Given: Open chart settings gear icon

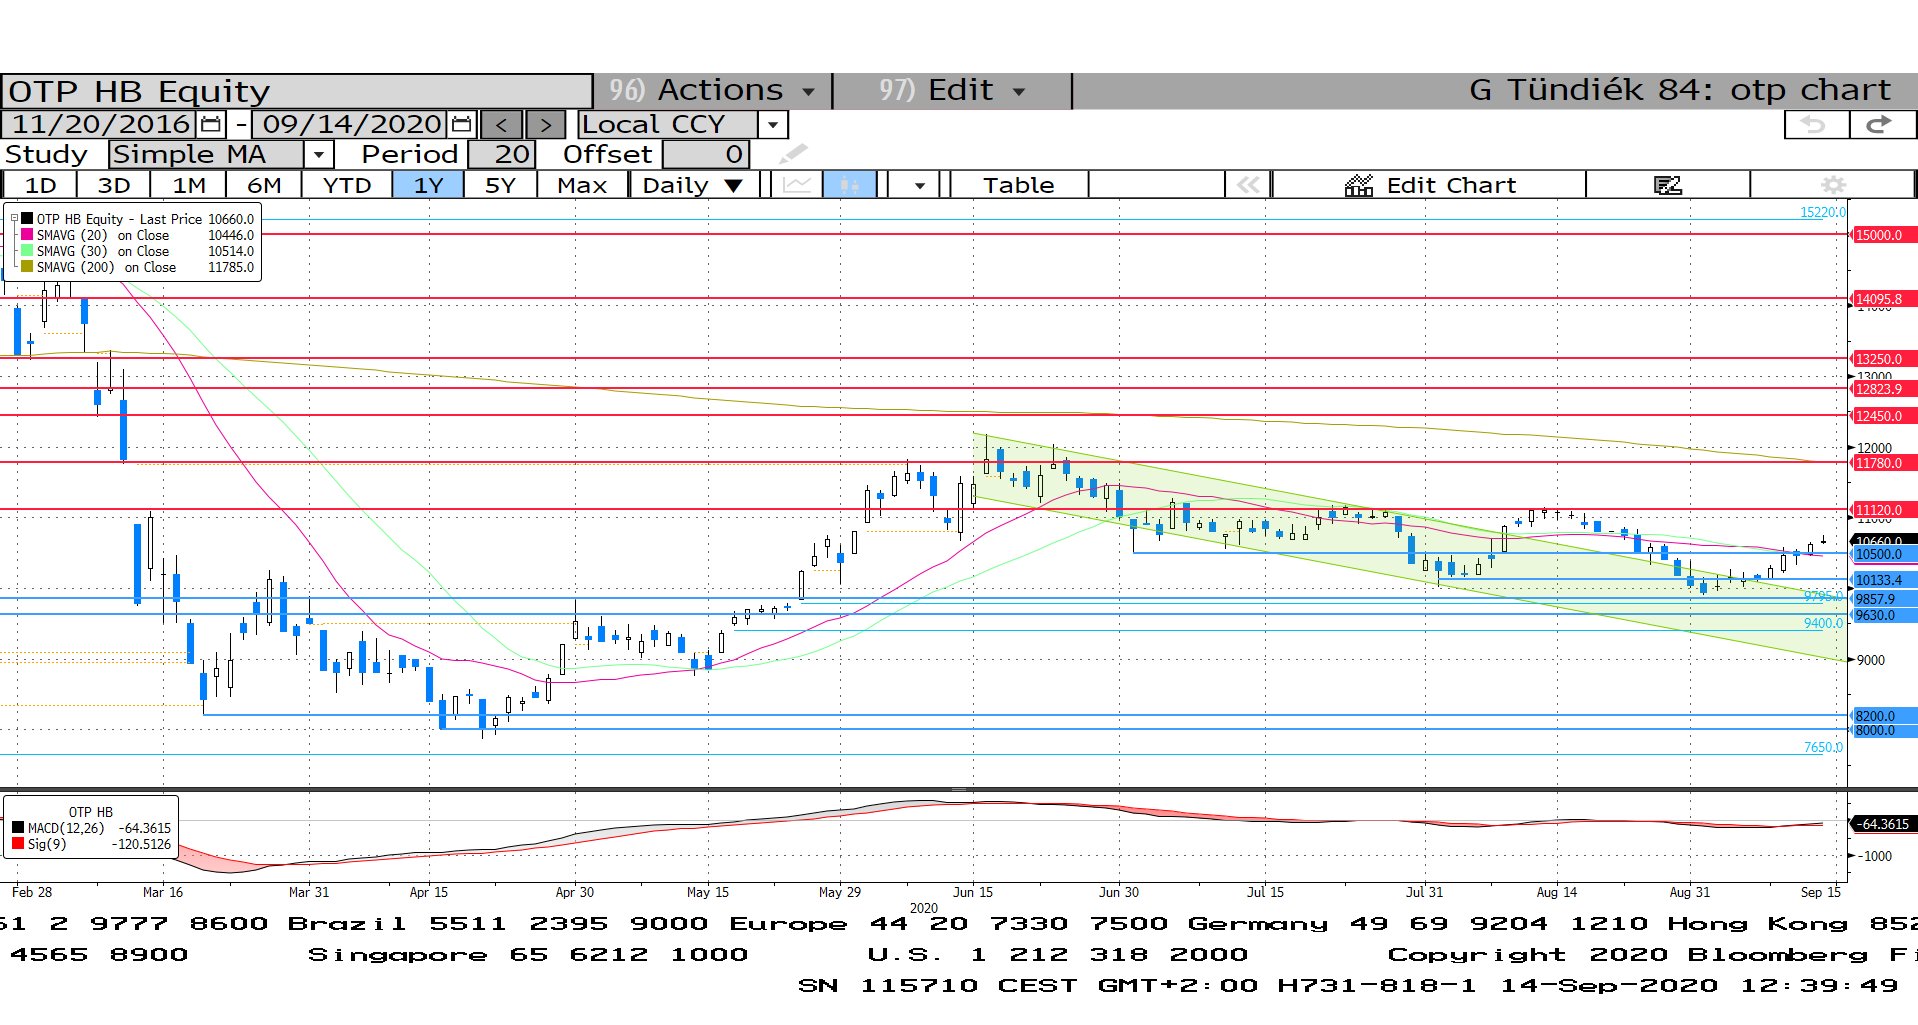Looking at the screenshot, I should pos(1833,185).
